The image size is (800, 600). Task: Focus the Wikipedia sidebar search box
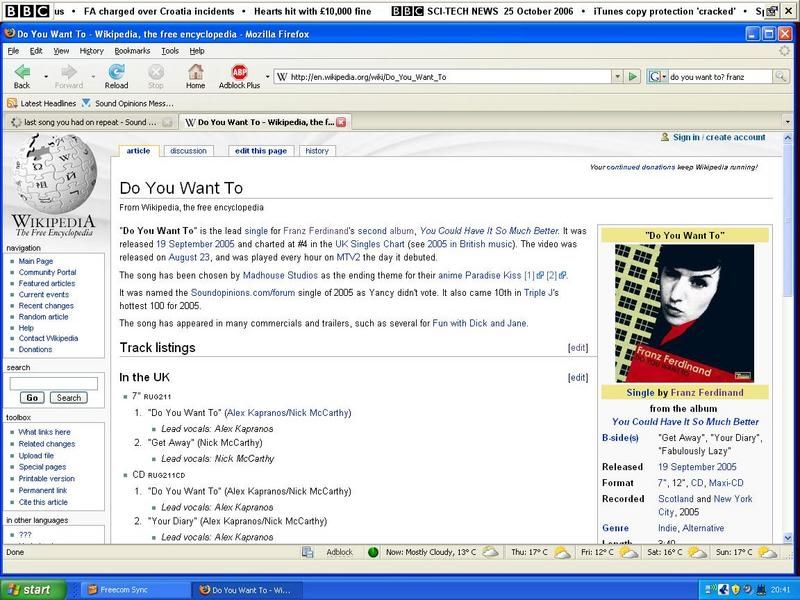(x=54, y=384)
